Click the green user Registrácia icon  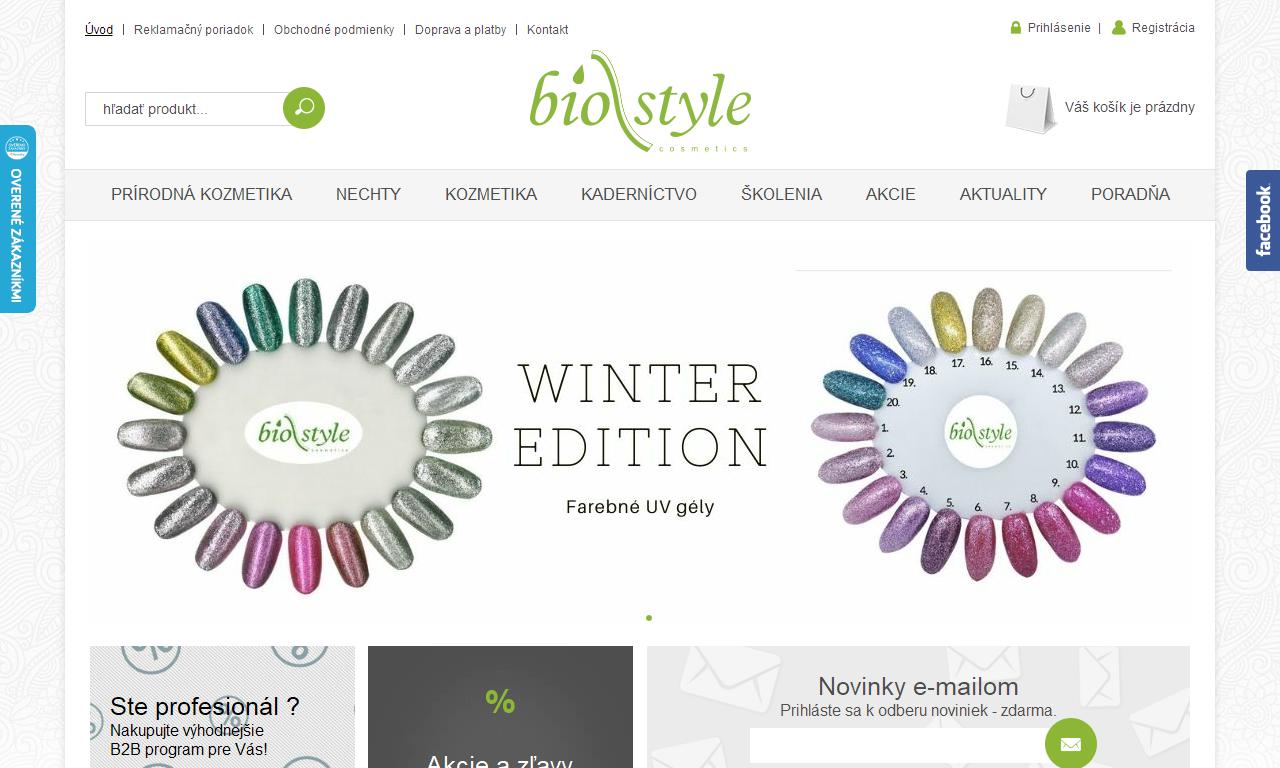tap(1119, 28)
